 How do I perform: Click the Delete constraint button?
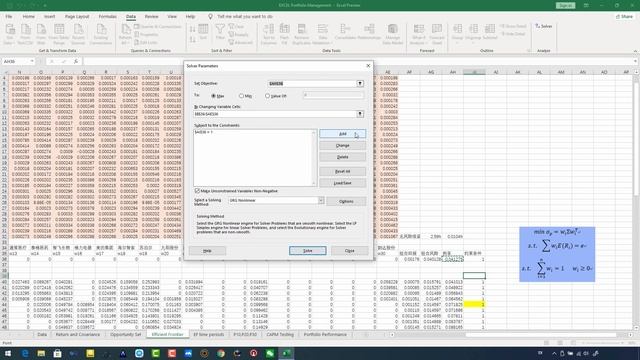point(342,157)
